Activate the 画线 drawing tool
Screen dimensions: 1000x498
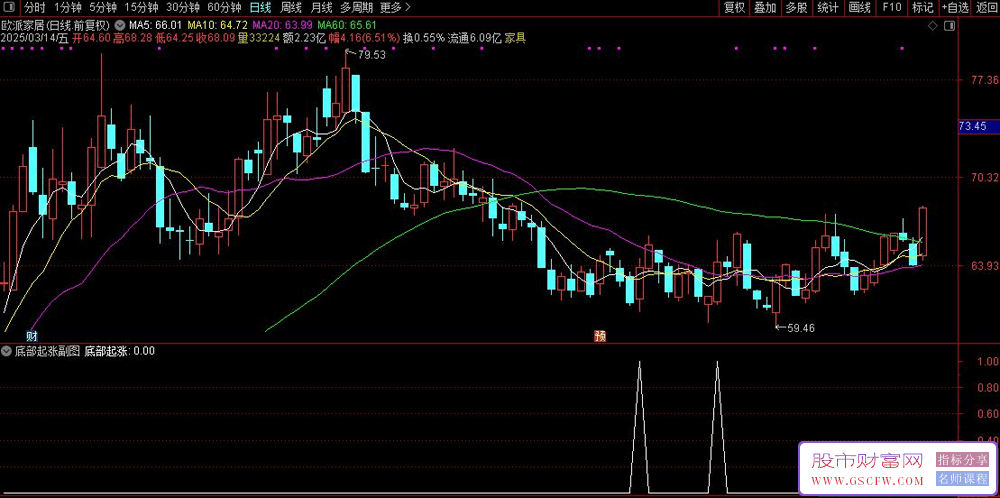click(x=859, y=8)
